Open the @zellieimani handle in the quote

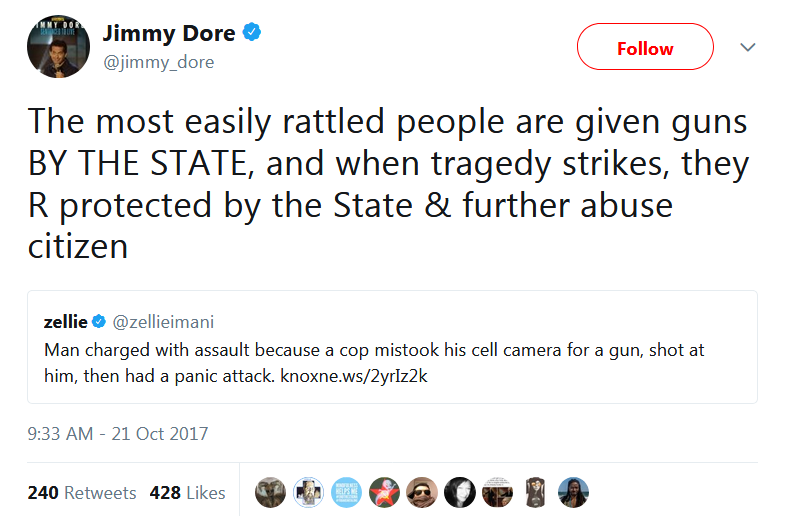coord(164,322)
